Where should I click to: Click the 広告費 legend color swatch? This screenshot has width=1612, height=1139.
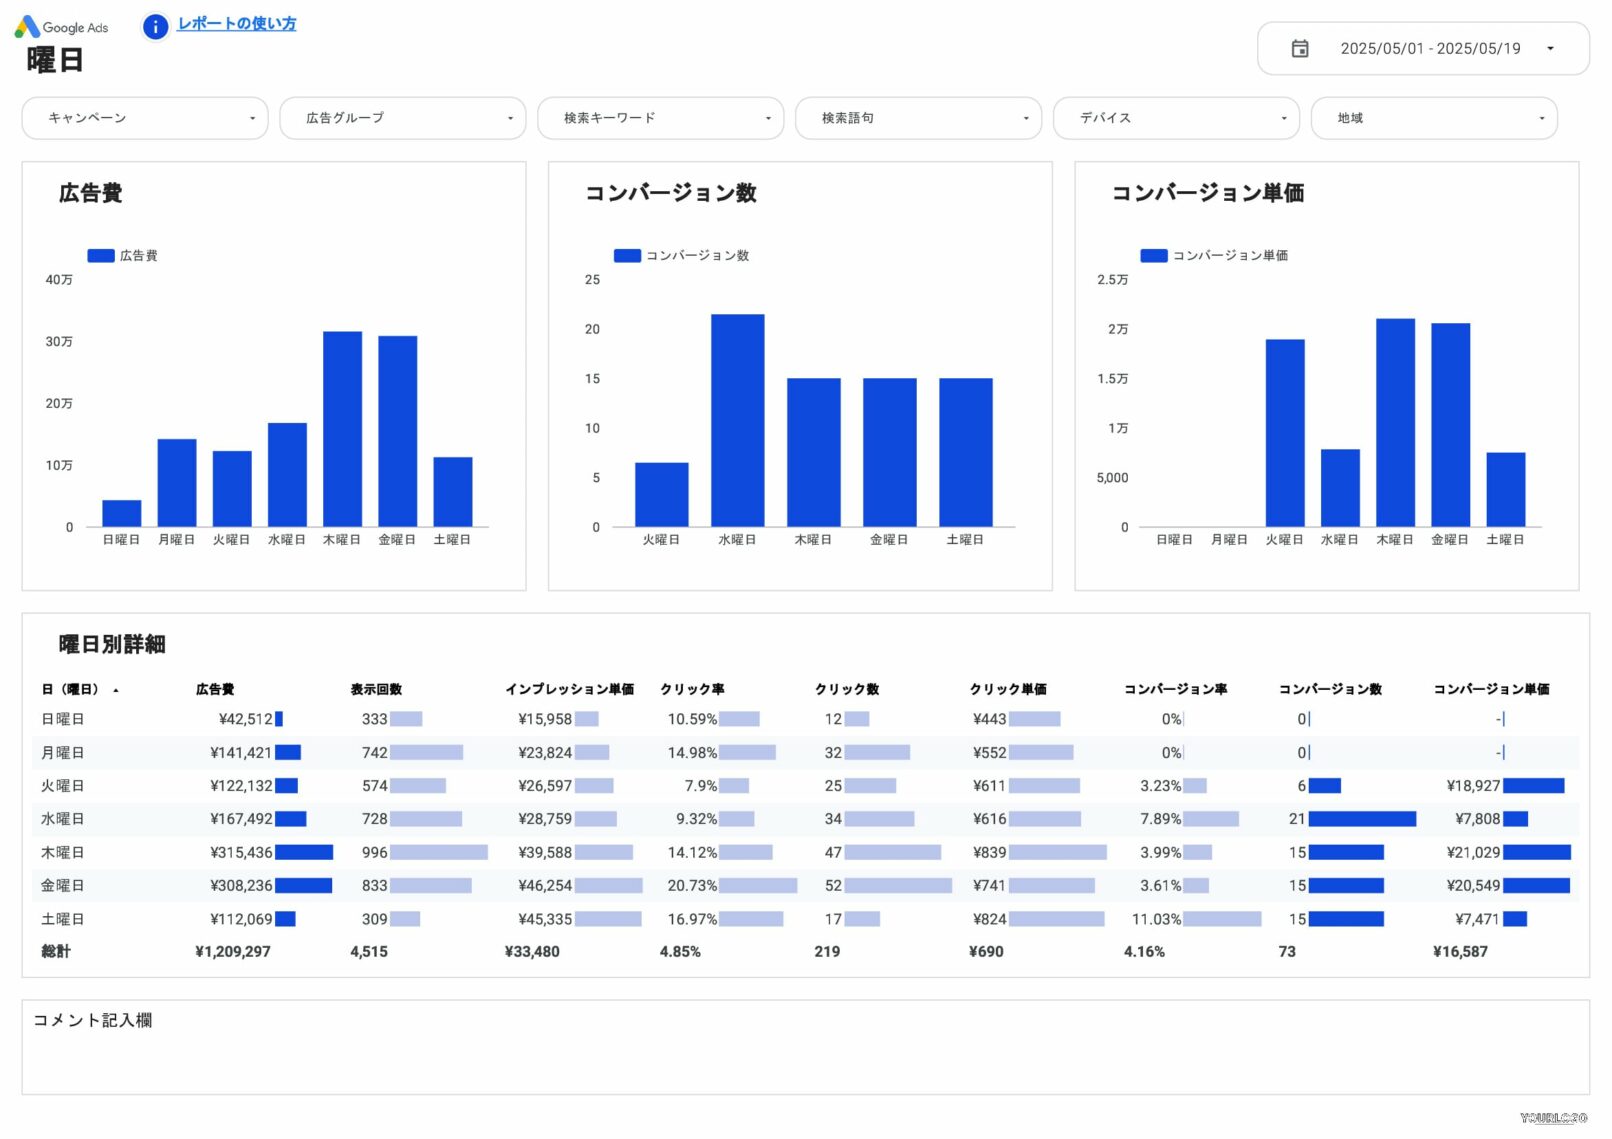point(101,256)
